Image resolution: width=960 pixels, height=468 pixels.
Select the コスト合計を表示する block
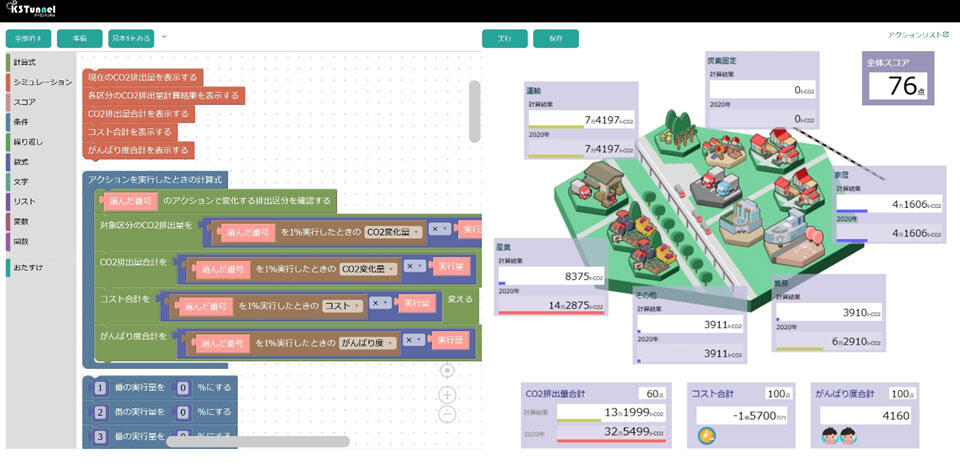pyautogui.click(x=130, y=132)
